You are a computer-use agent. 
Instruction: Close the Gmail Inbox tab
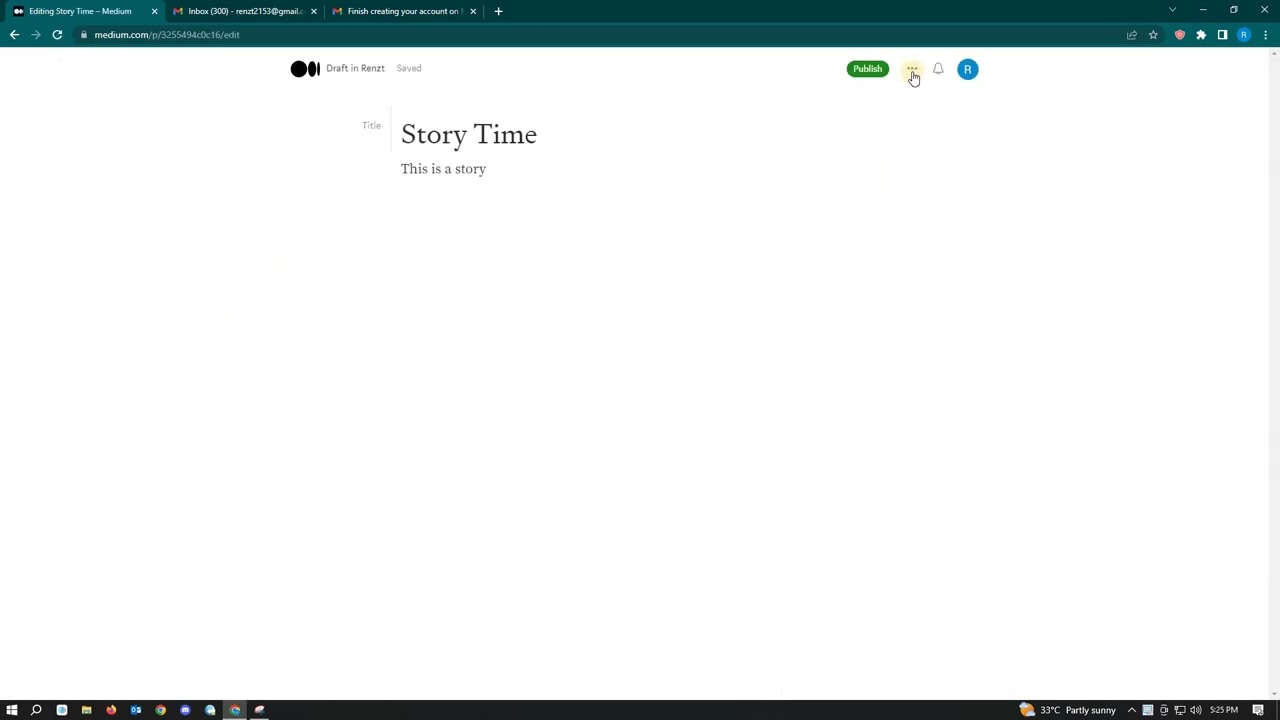[314, 11]
